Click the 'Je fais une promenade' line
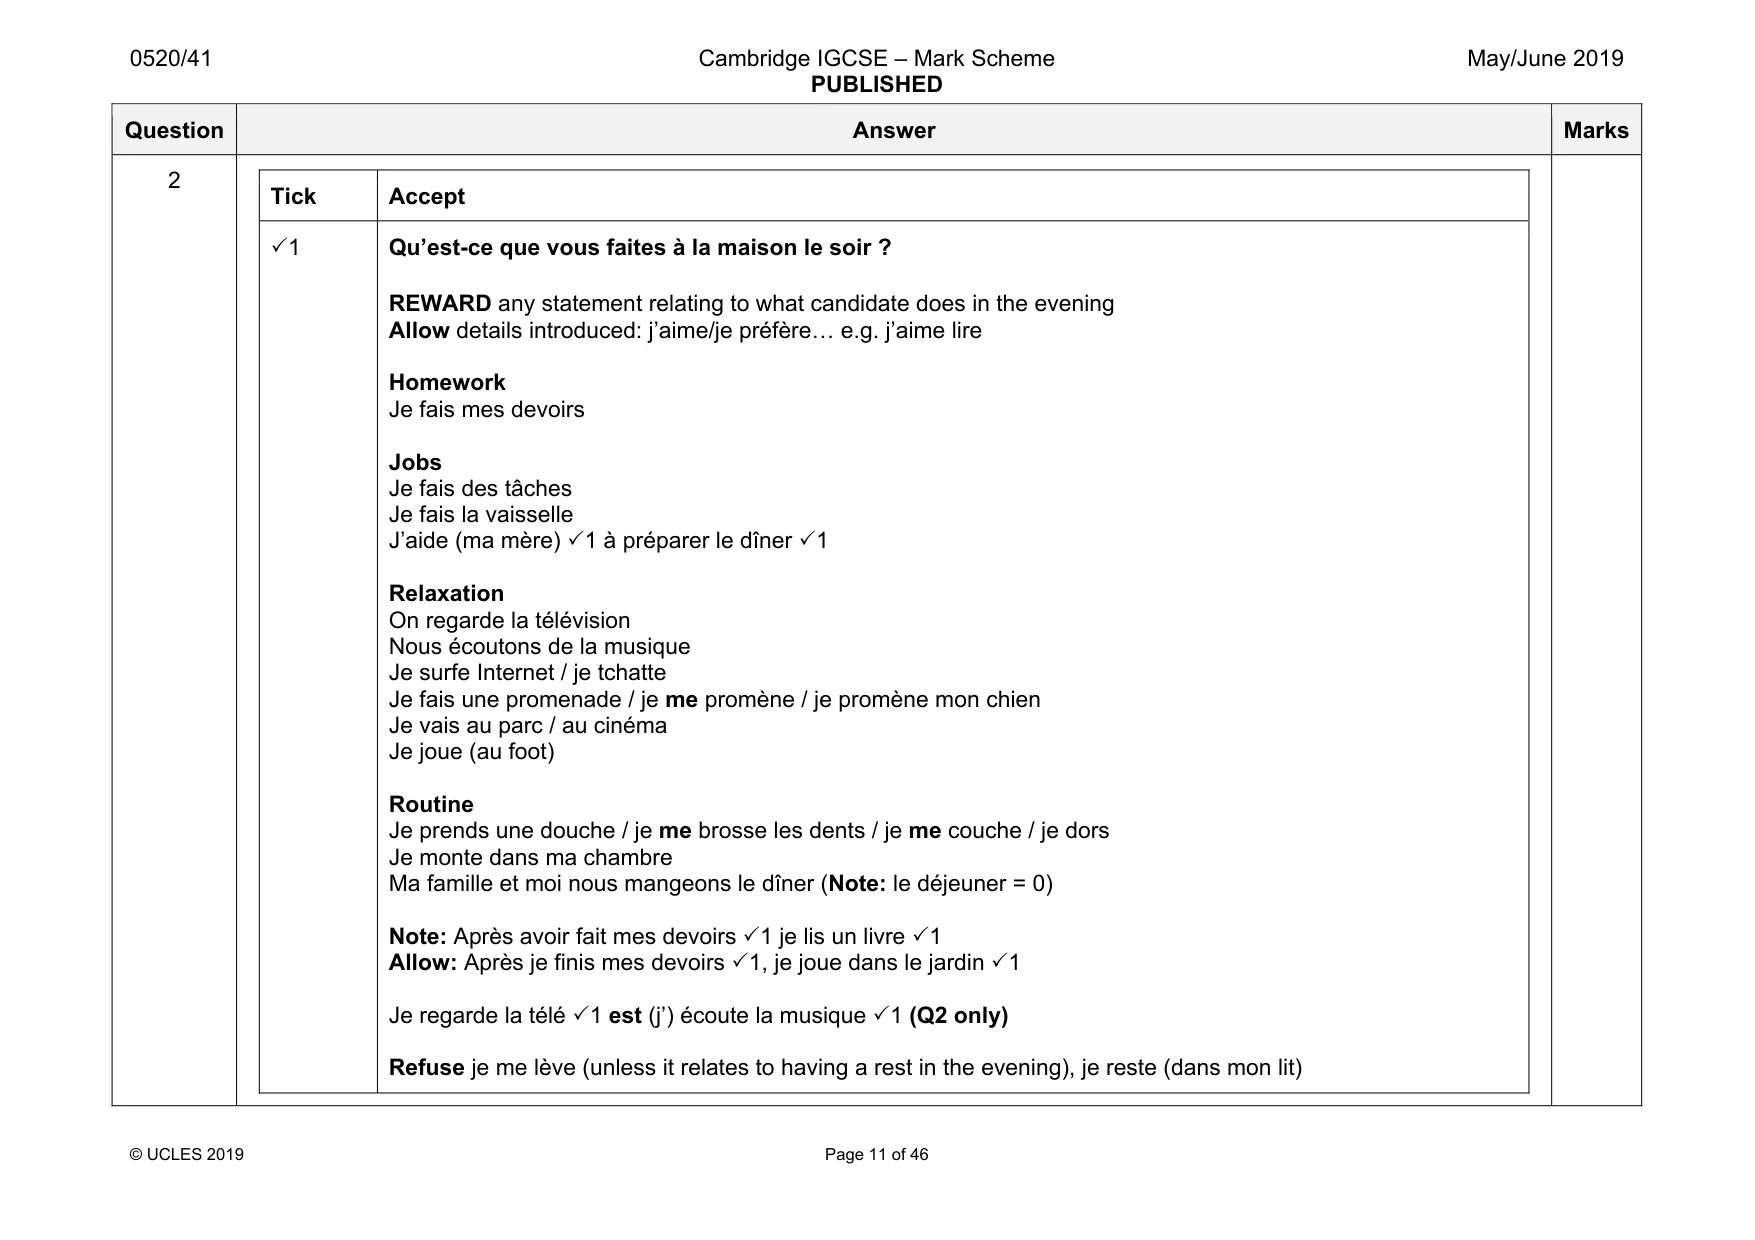 (714, 700)
